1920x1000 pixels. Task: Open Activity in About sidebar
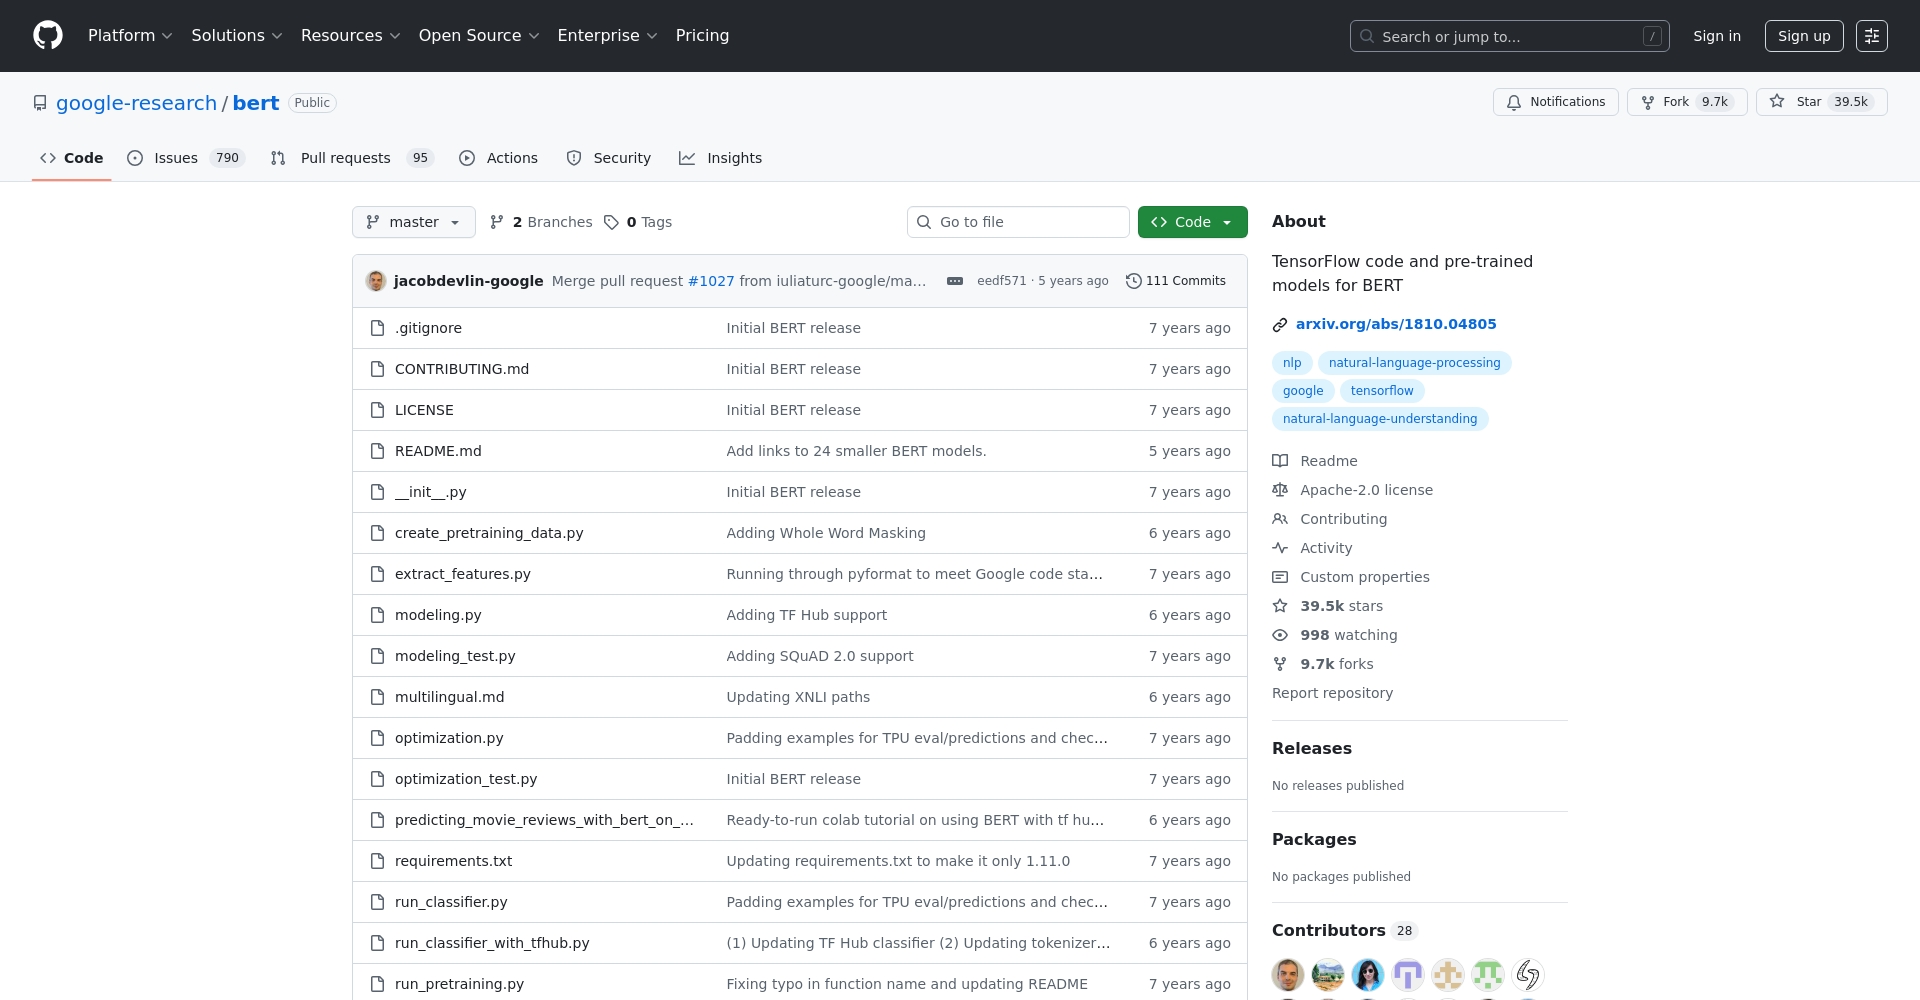[1312, 548]
